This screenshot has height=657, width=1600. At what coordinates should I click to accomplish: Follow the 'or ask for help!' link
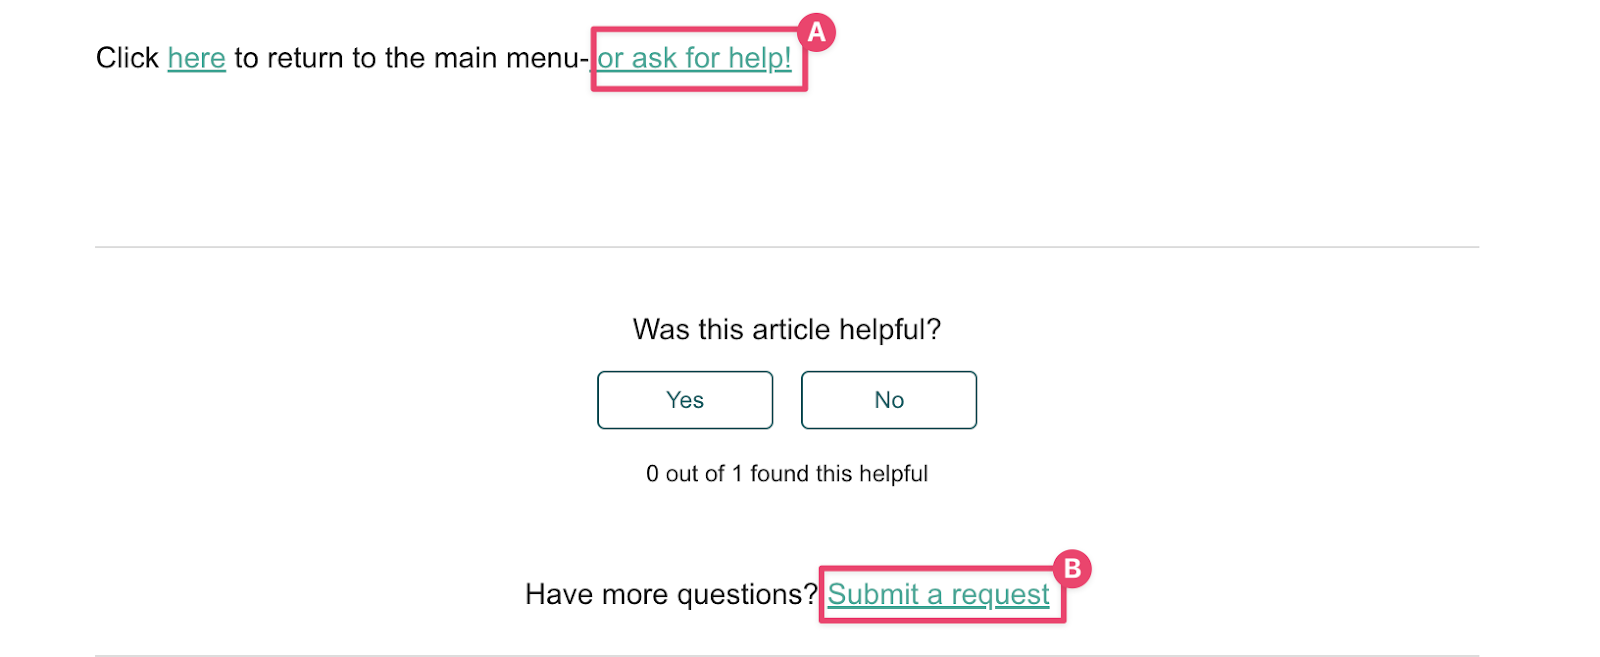[694, 58]
